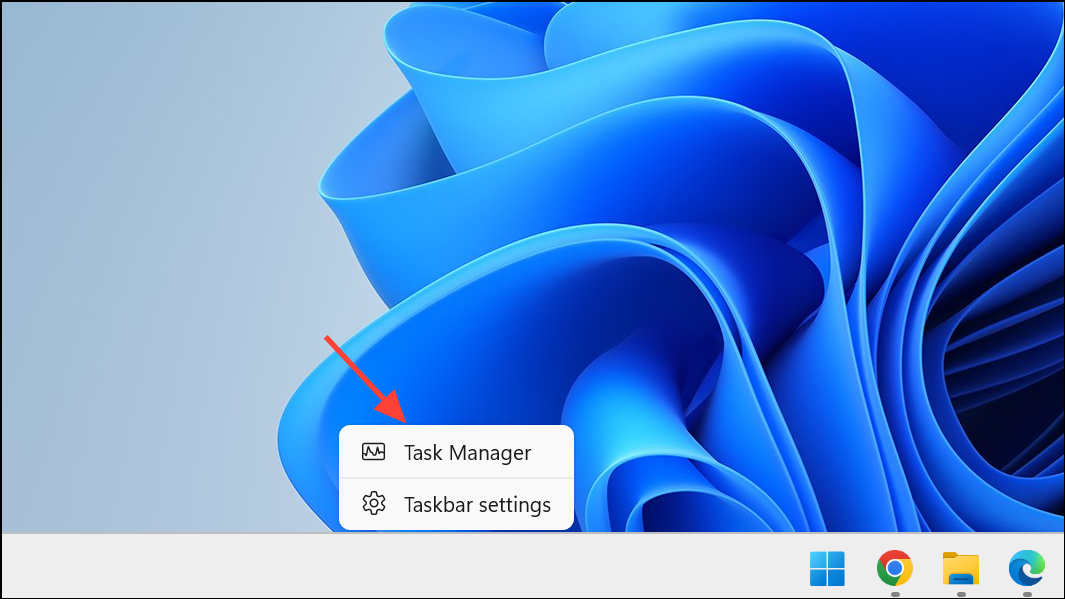The image size is (1065, 599).
Task: Click the Task Manager performance graph icon
Action: coord(374,452)
